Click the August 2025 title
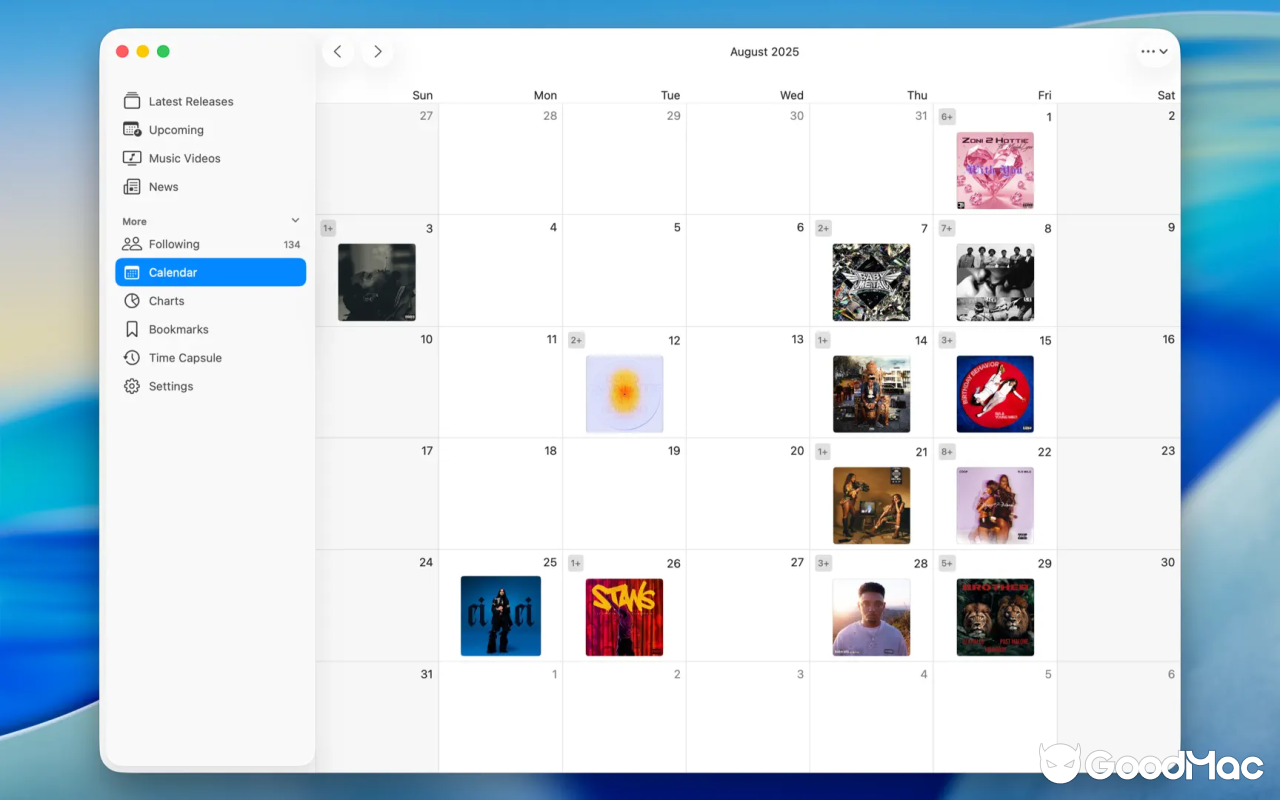Image resolution: width=1280 pixels, height=800 pixels. [x=764, y=52]
